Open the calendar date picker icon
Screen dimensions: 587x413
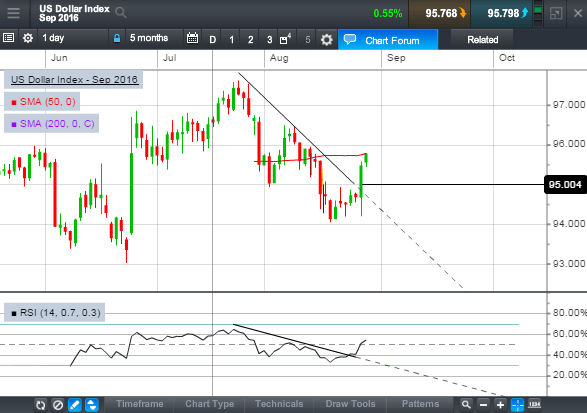[192, 38]
